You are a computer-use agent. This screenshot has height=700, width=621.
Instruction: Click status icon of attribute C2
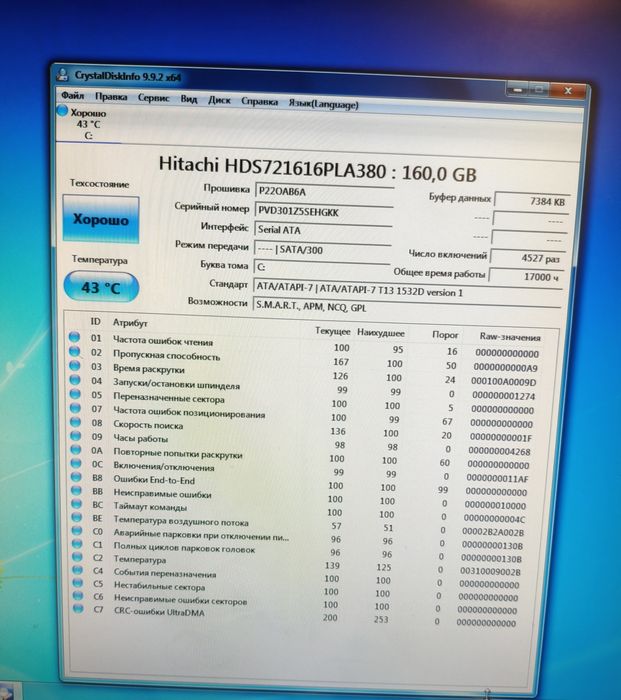78,557
